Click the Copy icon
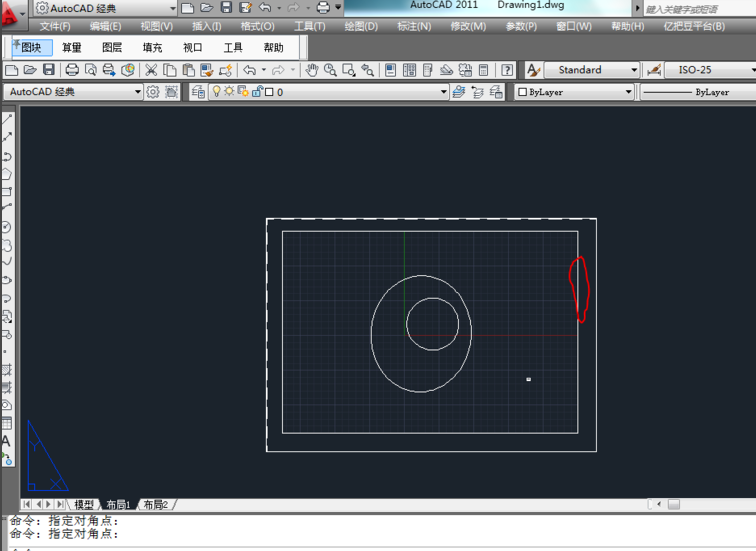756x551 pixels. coord(170,70)
